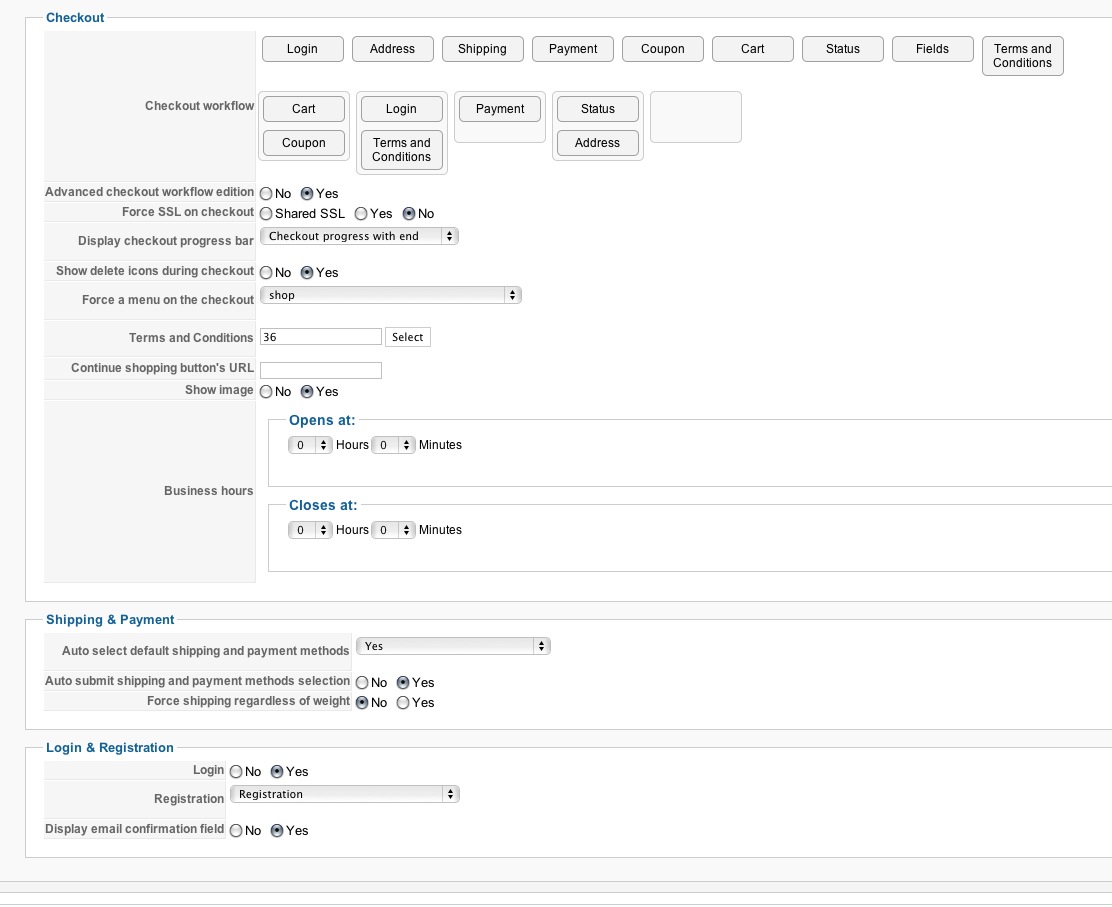Viewport: 1112px width, 907px height.
Task: Click the Shipping workflow block
Action: click(x=482, y=49)
